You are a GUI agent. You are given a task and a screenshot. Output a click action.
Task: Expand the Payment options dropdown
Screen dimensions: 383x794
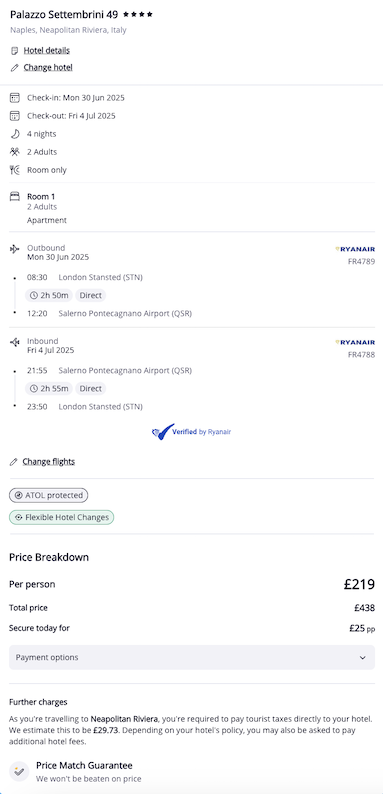[192, 657]
